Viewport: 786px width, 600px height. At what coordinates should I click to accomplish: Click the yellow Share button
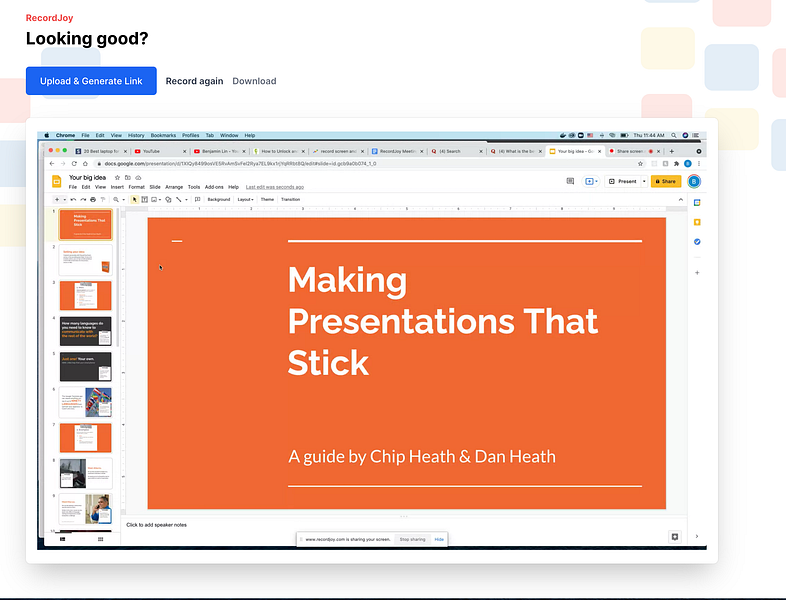666,181
